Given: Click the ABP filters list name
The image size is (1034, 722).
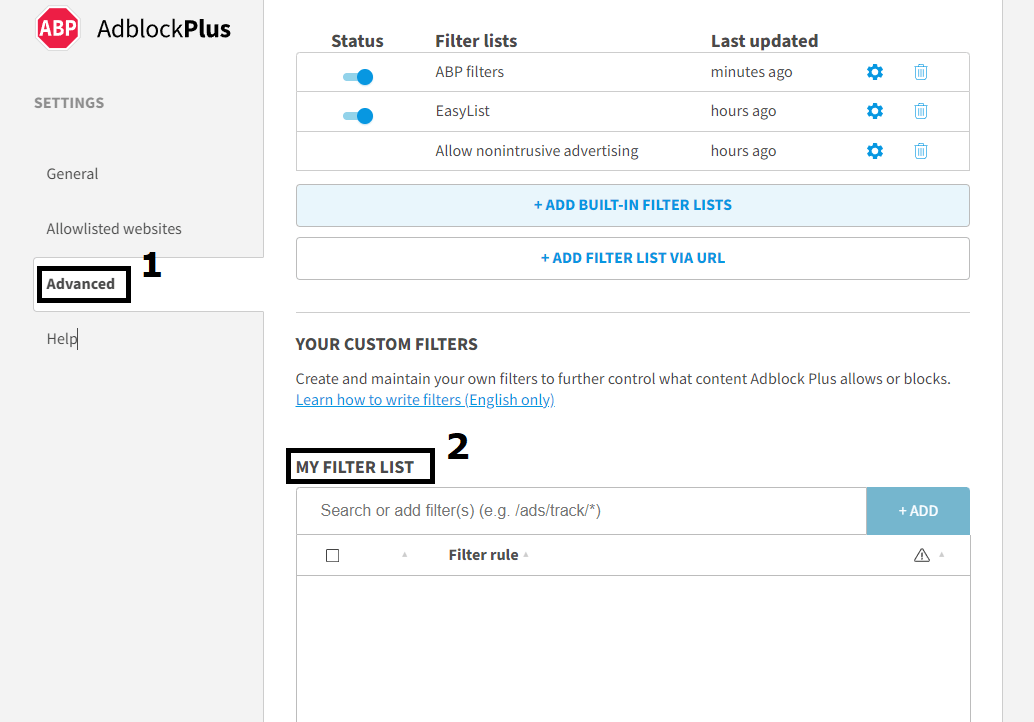Looking at the screenshot, I should [469, 72].
